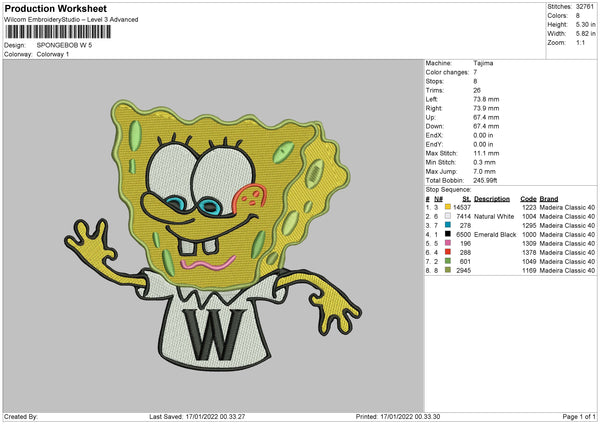The width and height of the screenshot is (600, 424).
Task: Click the 'Created By:' footer label
Action: pyautogui.click(x=21, y=416)
